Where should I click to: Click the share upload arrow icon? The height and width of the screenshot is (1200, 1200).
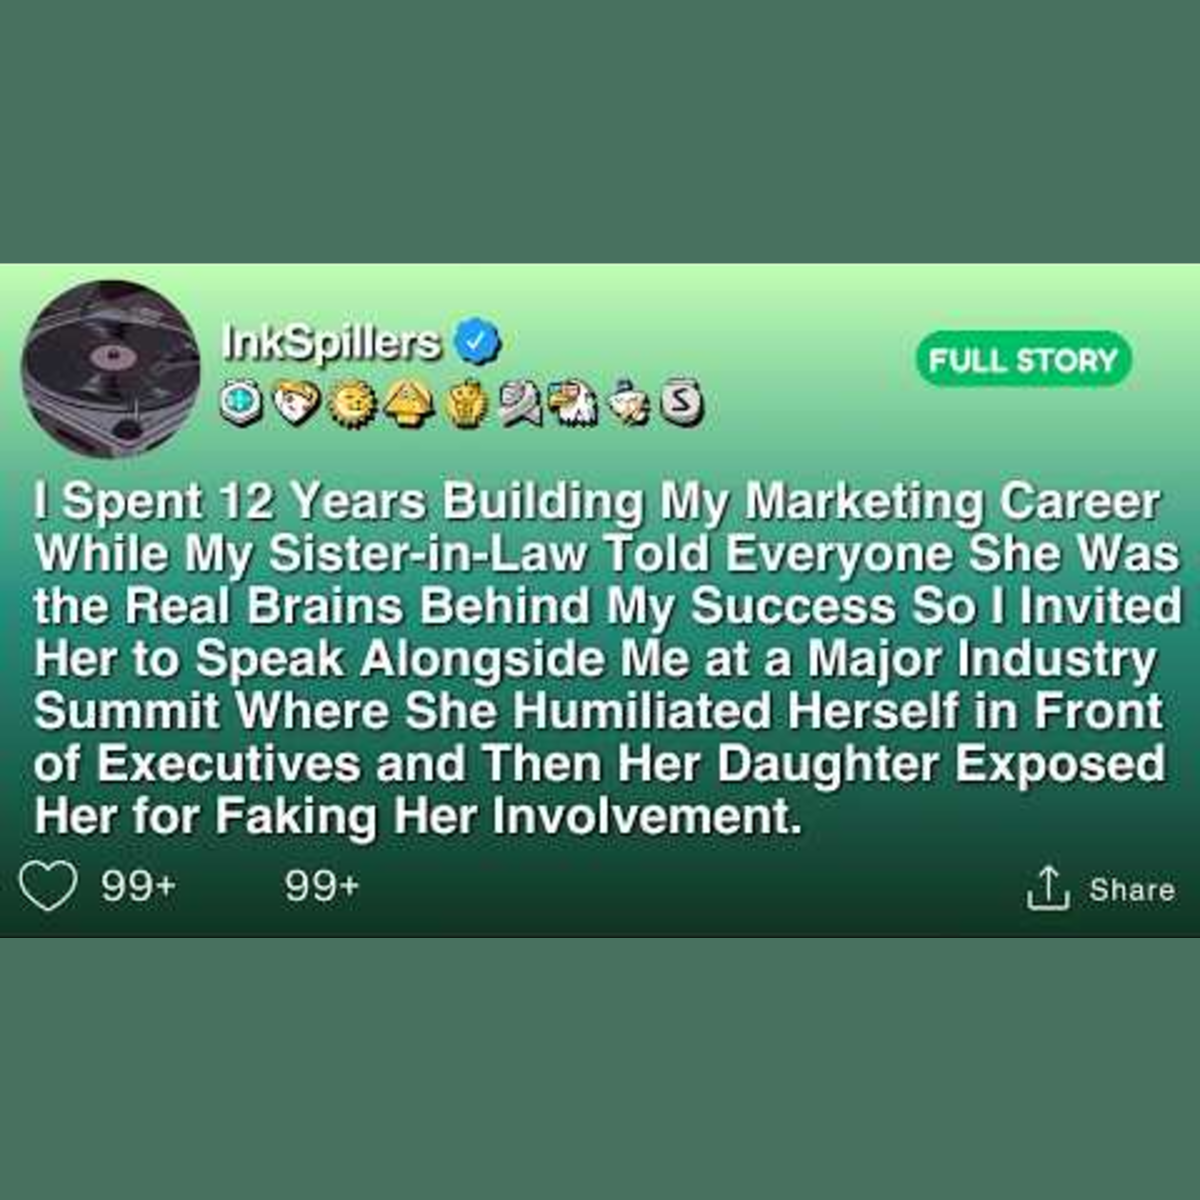1048,888
